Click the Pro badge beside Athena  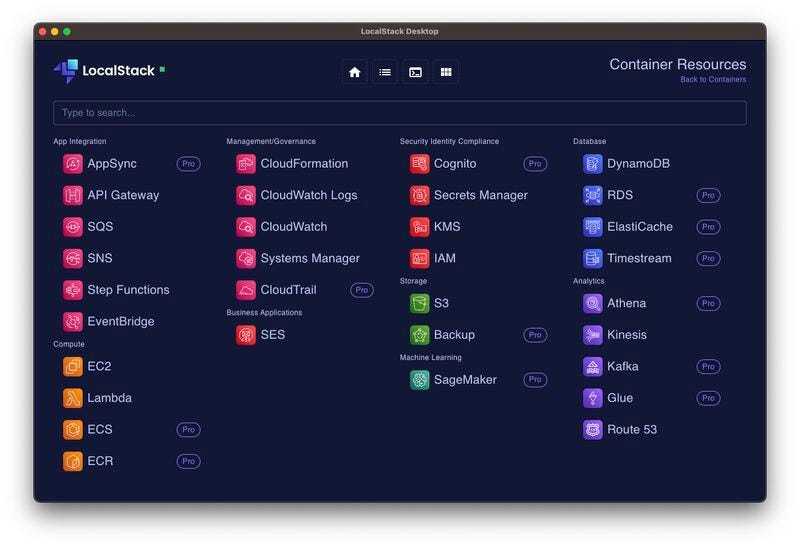point(708,304)
